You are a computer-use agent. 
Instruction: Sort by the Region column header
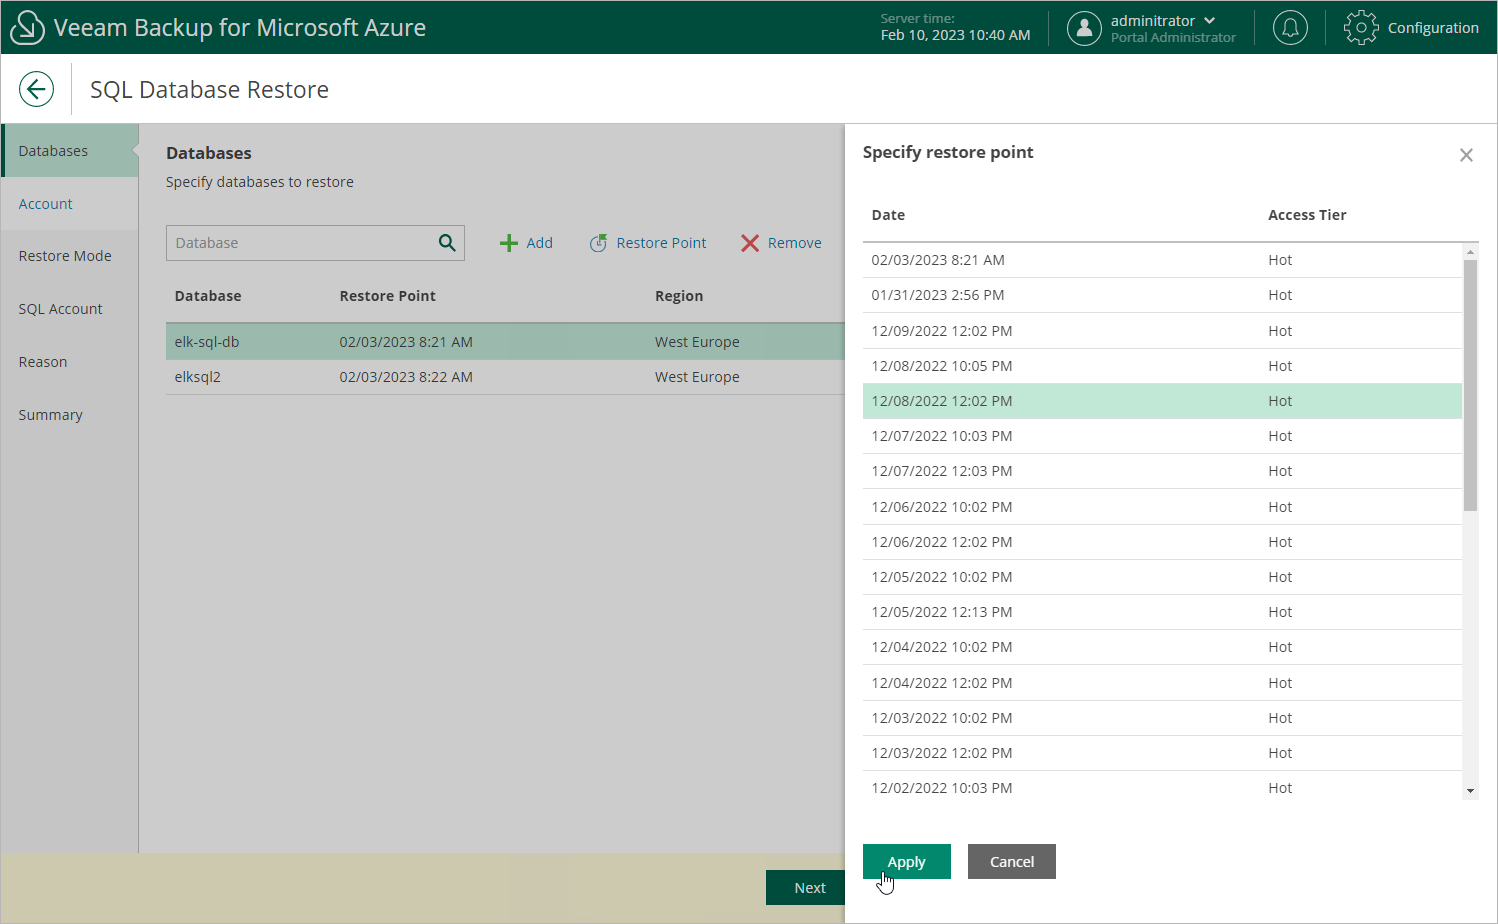pos(679,296)
